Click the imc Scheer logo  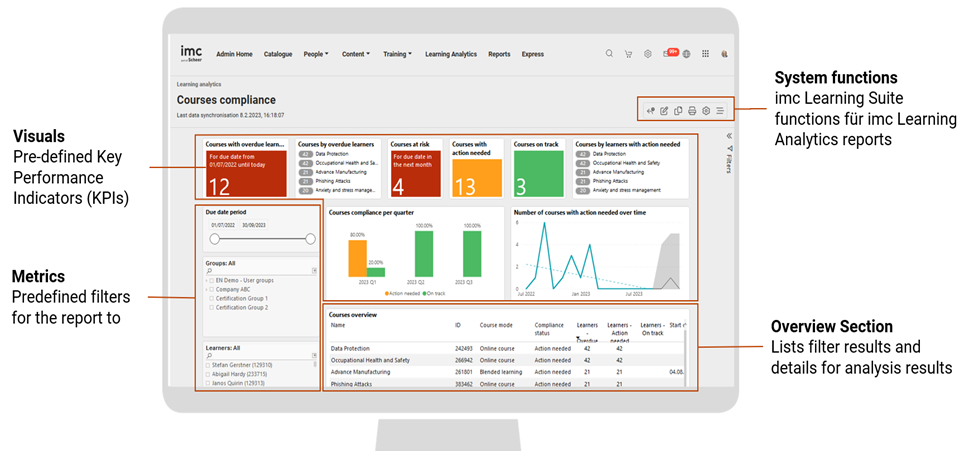pyautogui.click(x=190, y=52)
